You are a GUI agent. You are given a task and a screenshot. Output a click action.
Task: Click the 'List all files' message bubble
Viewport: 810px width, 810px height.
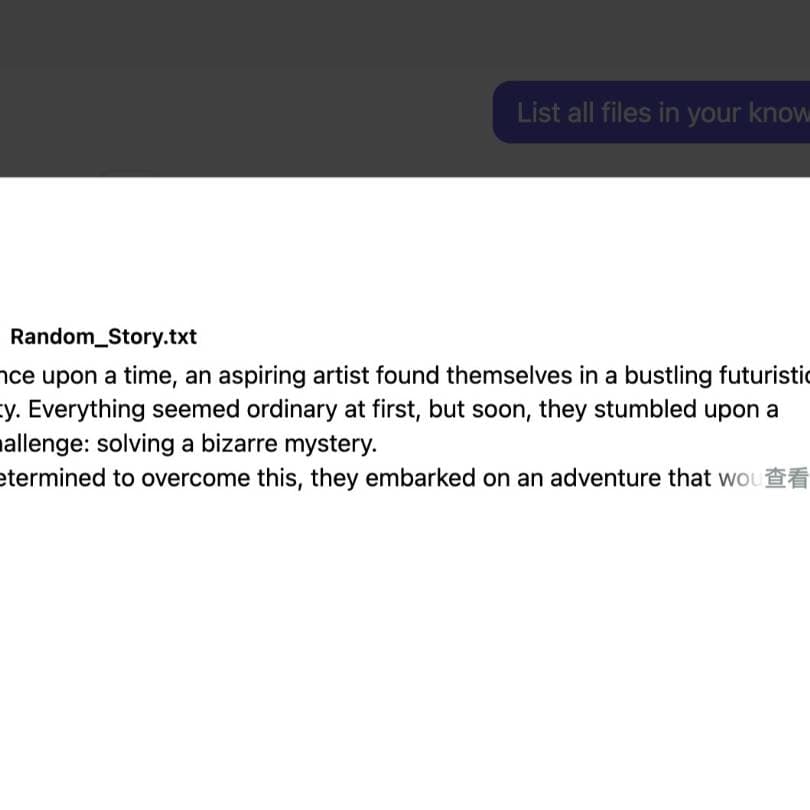pyautogui.click(x=651, y=112)
